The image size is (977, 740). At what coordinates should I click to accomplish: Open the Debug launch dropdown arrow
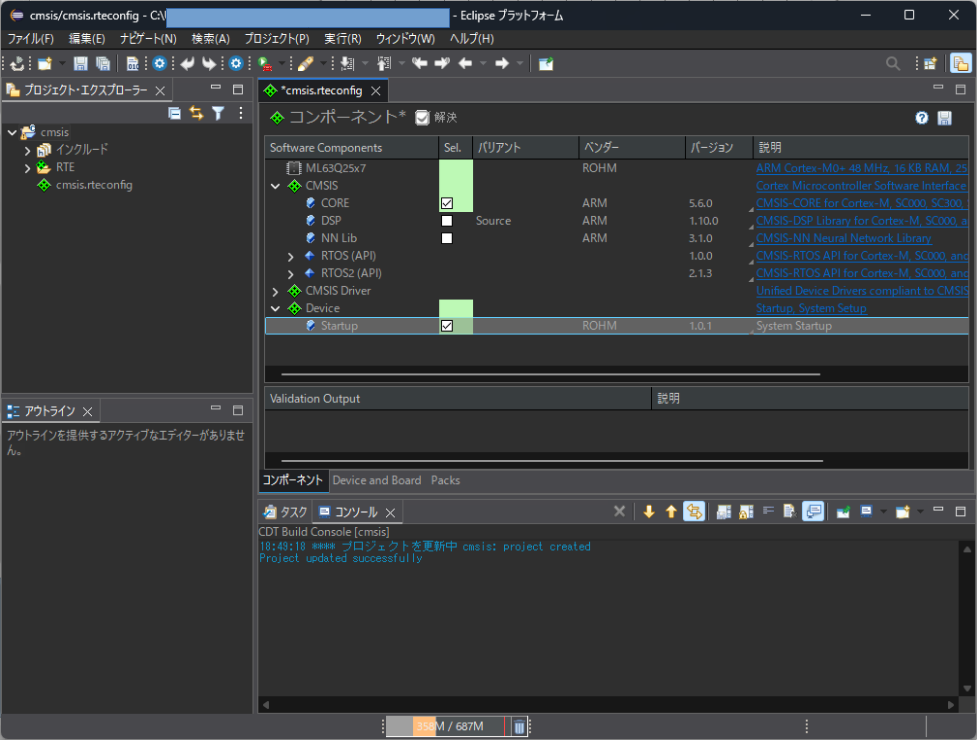tap(282, 64)
